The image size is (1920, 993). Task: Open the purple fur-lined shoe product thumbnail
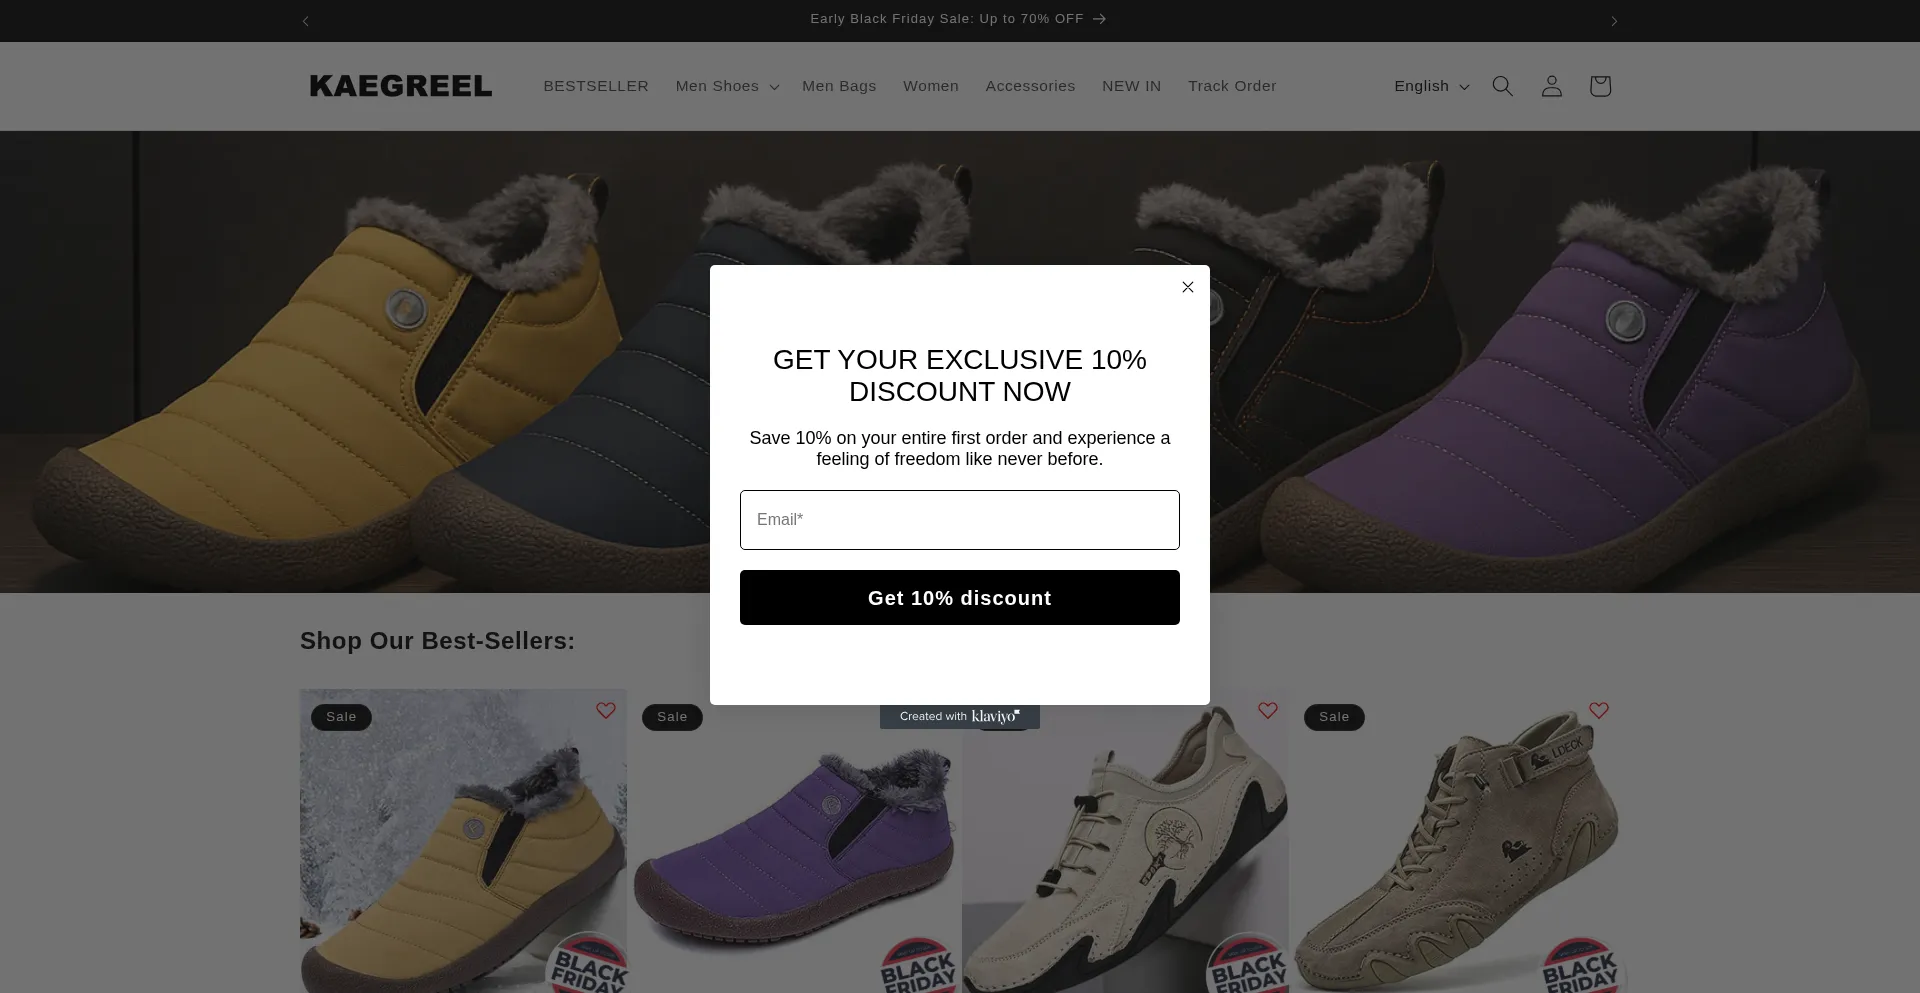(x=795, y=850)
